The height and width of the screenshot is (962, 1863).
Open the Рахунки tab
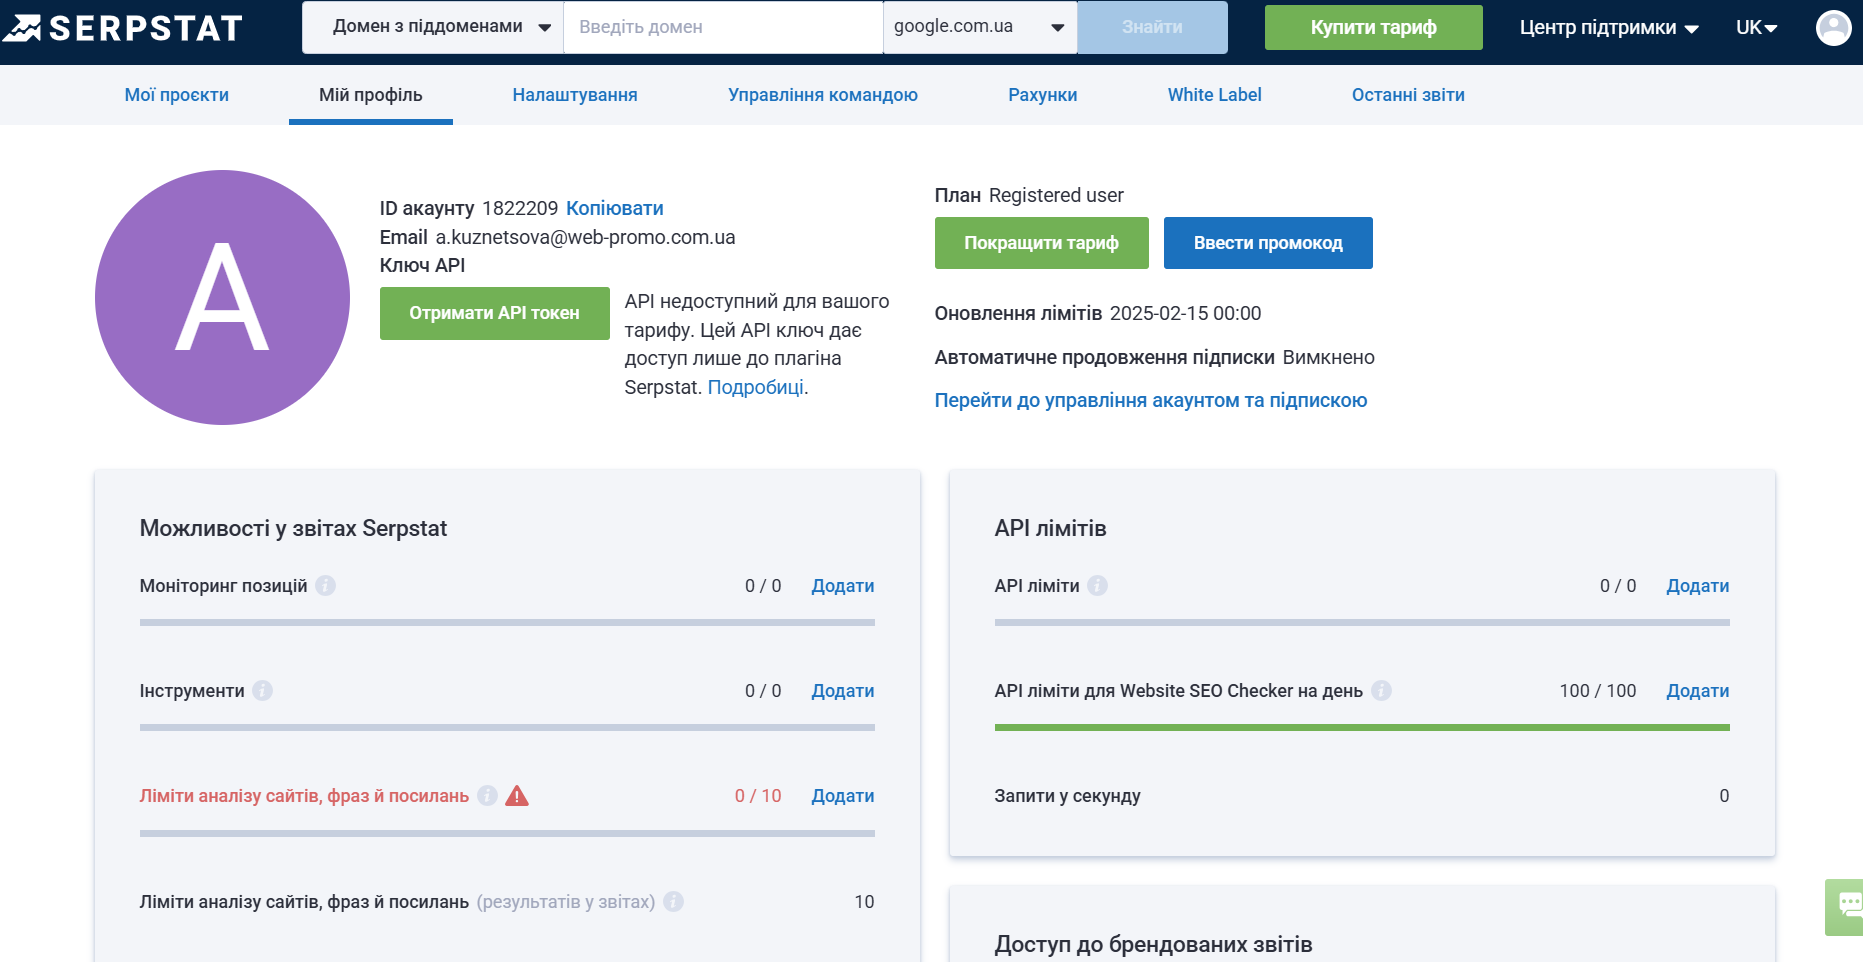tap(1042, 95)
